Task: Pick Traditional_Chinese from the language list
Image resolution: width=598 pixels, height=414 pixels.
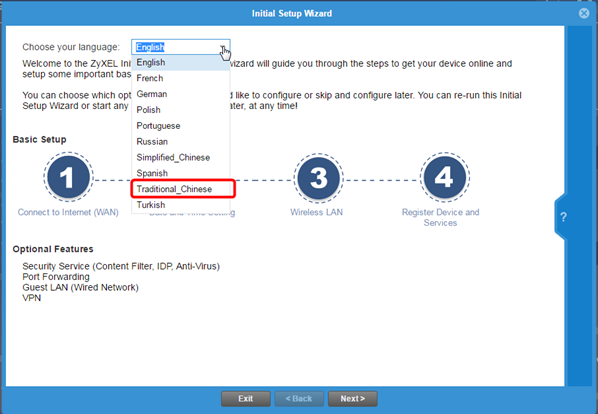Action: tap(181, 189)
